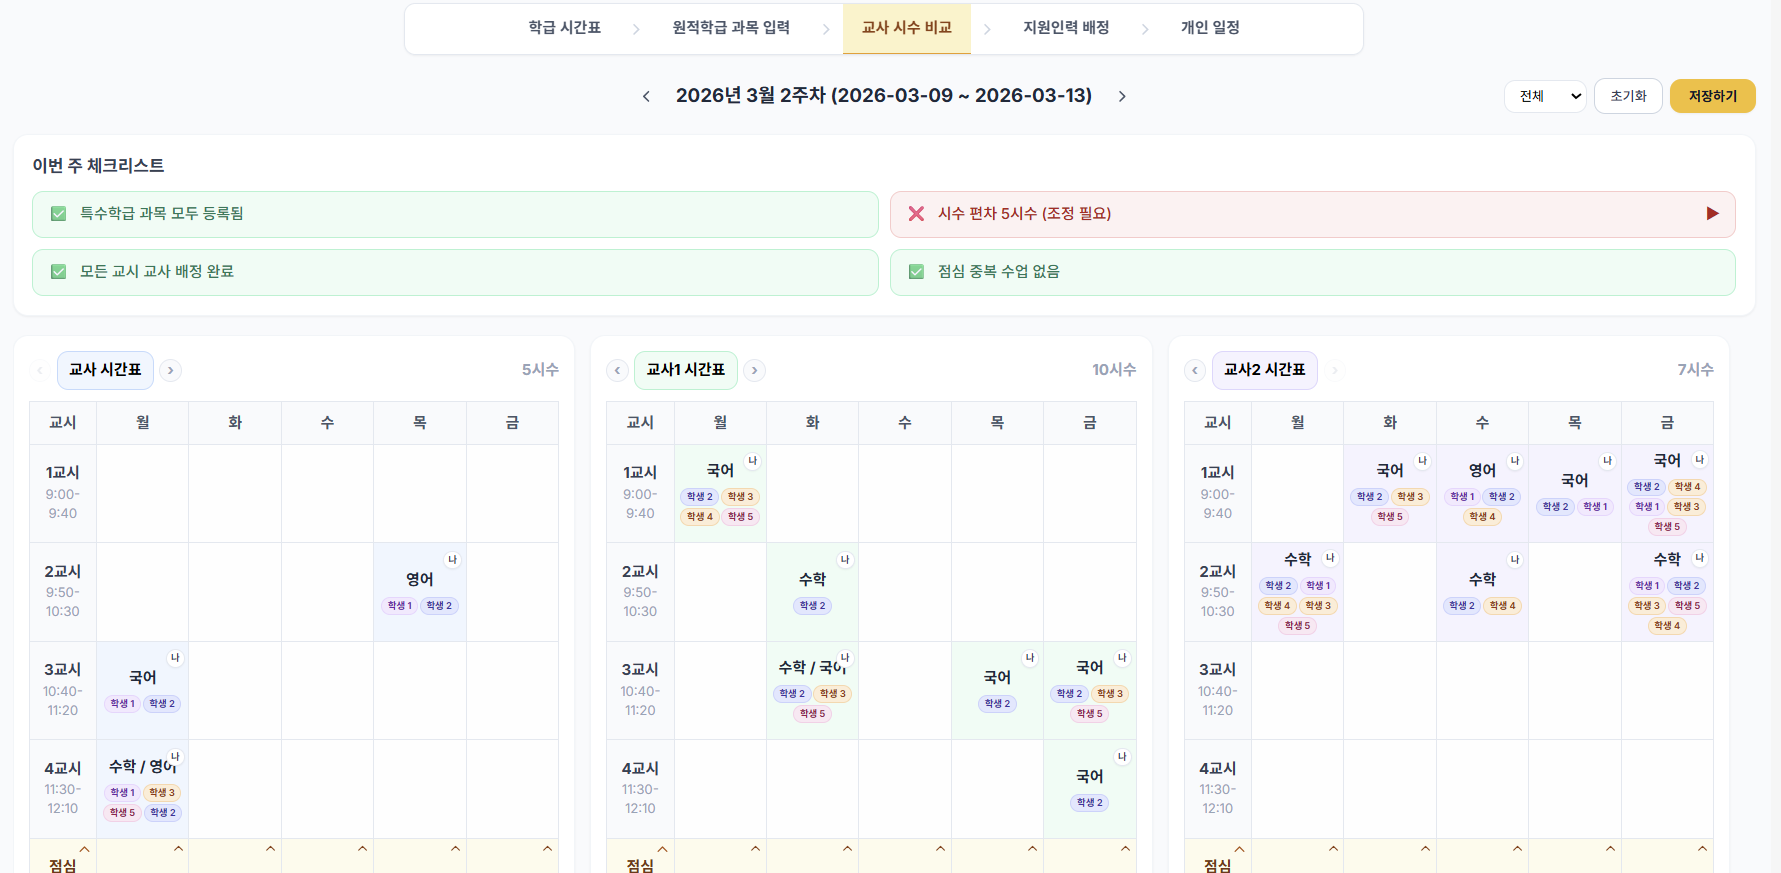The width and height of the screenshot is (1781, 873).
Task: Click the 나 badge on Monday's 국어 cell
Action: 176,658
